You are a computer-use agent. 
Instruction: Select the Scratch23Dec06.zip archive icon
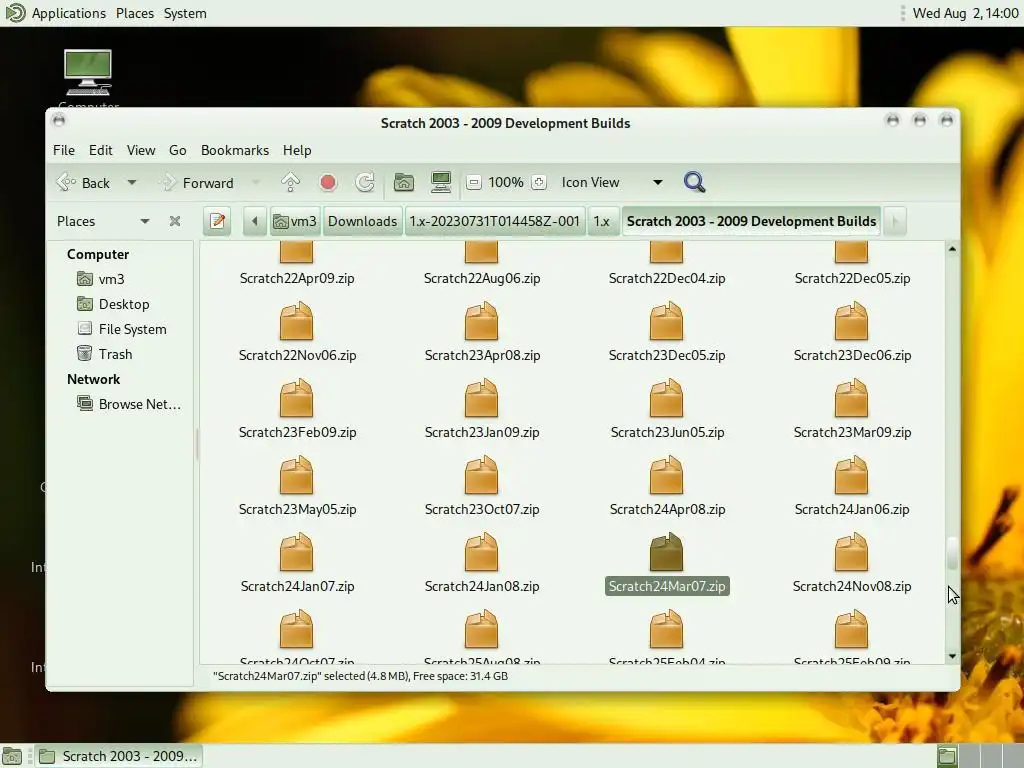[852, 321]
